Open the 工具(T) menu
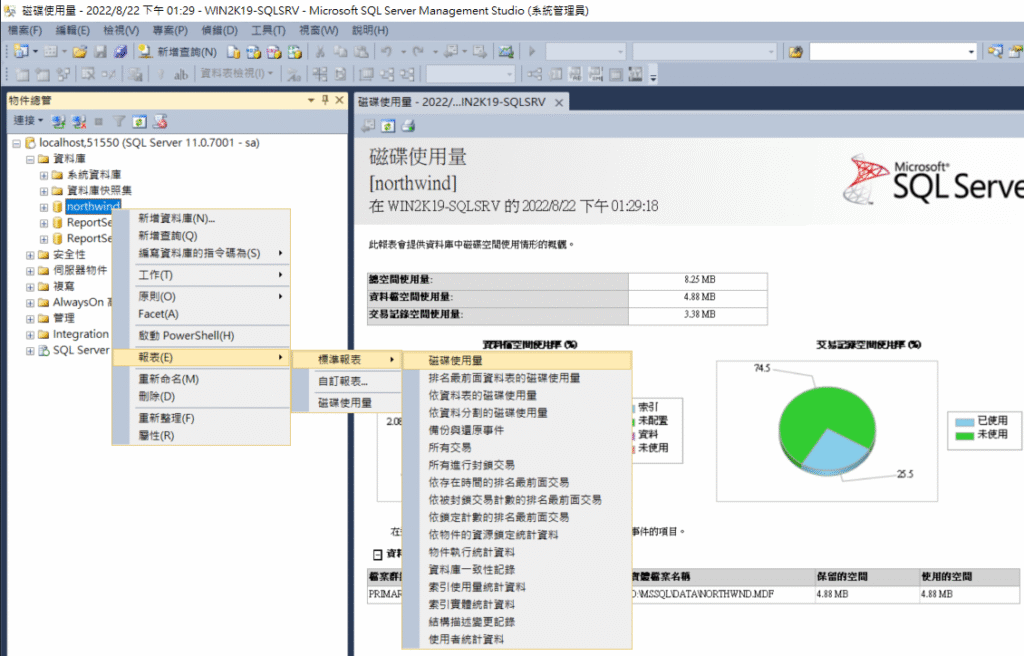The image size is (1024, 656). pyautogui.click(x=268, y=30)
